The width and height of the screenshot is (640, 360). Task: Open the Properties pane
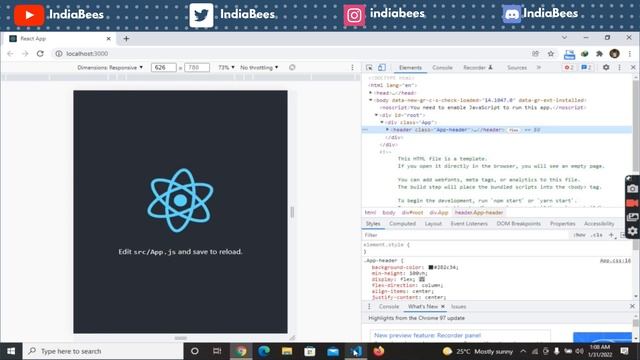point(562,224)
